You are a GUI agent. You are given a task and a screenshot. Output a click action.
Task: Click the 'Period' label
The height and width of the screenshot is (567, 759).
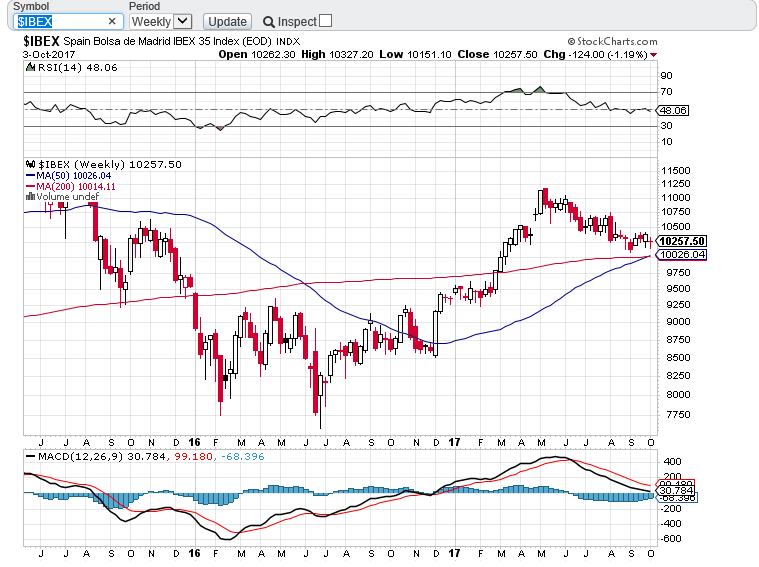(x=144, y=6)
